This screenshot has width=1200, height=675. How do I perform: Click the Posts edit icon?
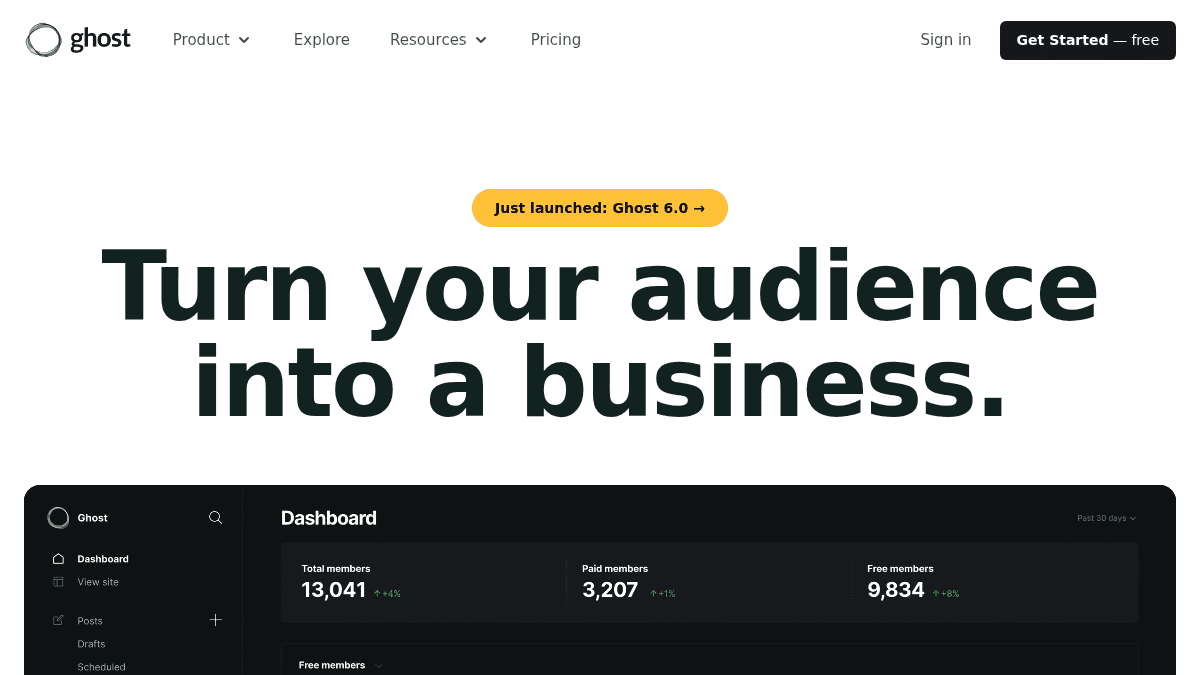click(x=58, y=620)
